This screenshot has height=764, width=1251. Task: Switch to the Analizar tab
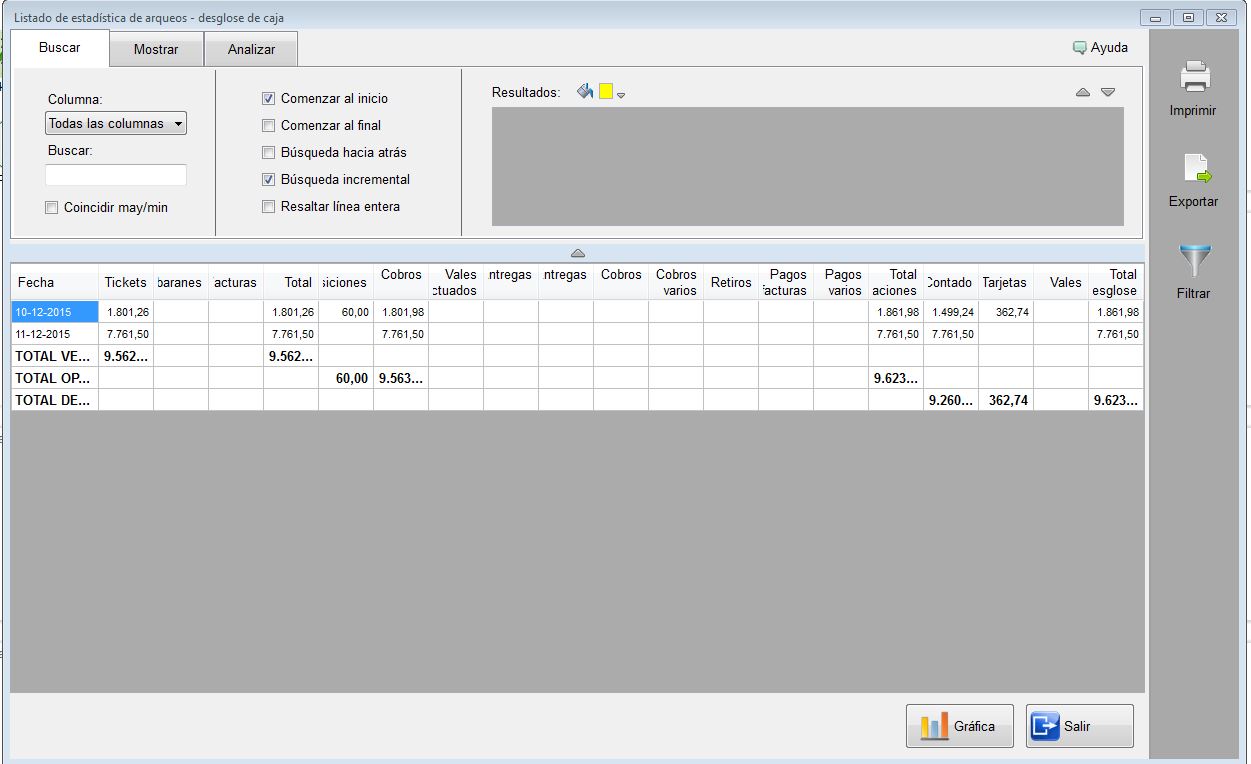[251, 49]
